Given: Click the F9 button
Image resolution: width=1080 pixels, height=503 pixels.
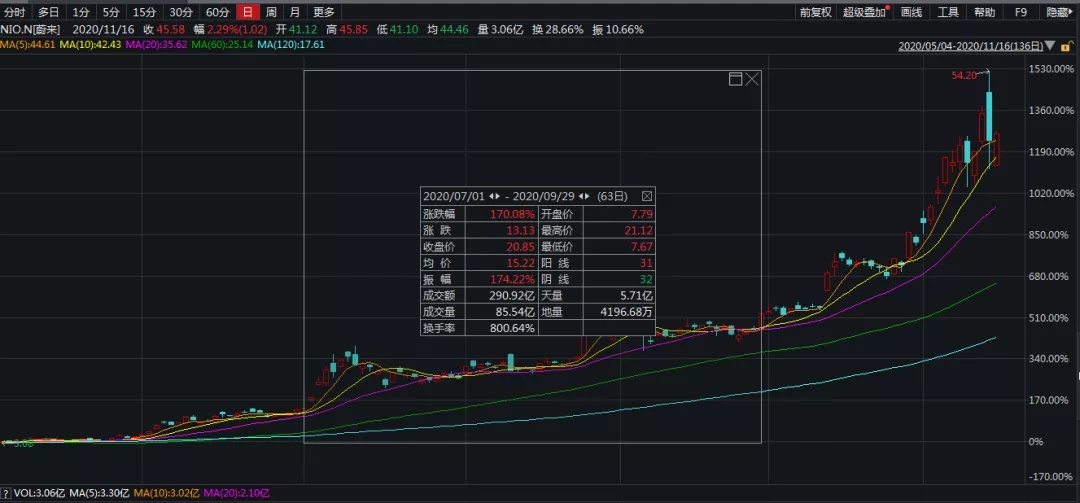Looking at the screenshot, I should pos(1021,12).
